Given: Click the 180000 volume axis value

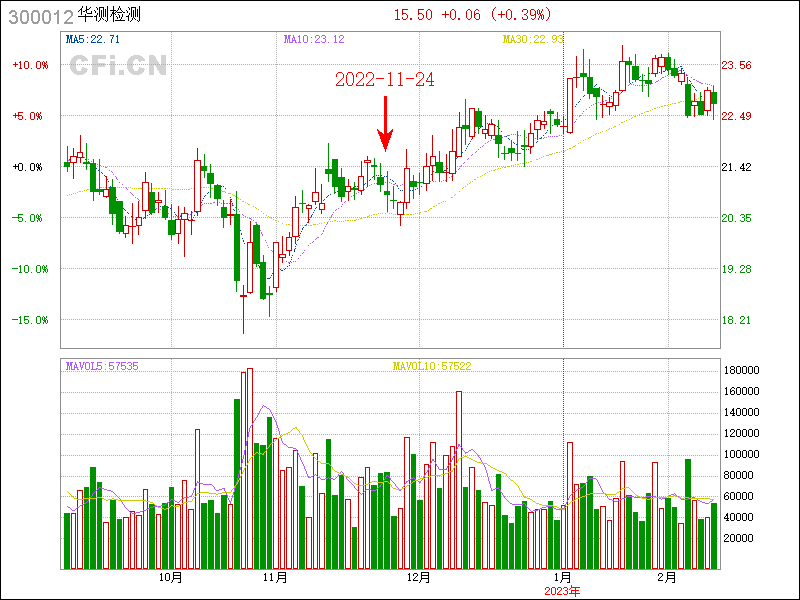Looking at the screenshot, I should pyautogui.click(x=742, y=370).
